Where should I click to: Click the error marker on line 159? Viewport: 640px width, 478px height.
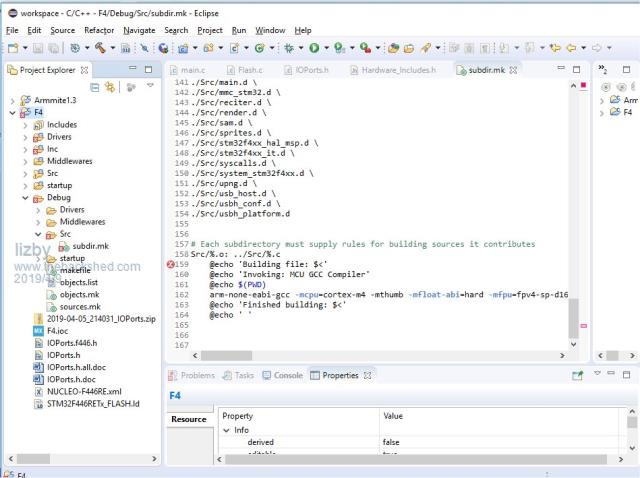[172, 264]
